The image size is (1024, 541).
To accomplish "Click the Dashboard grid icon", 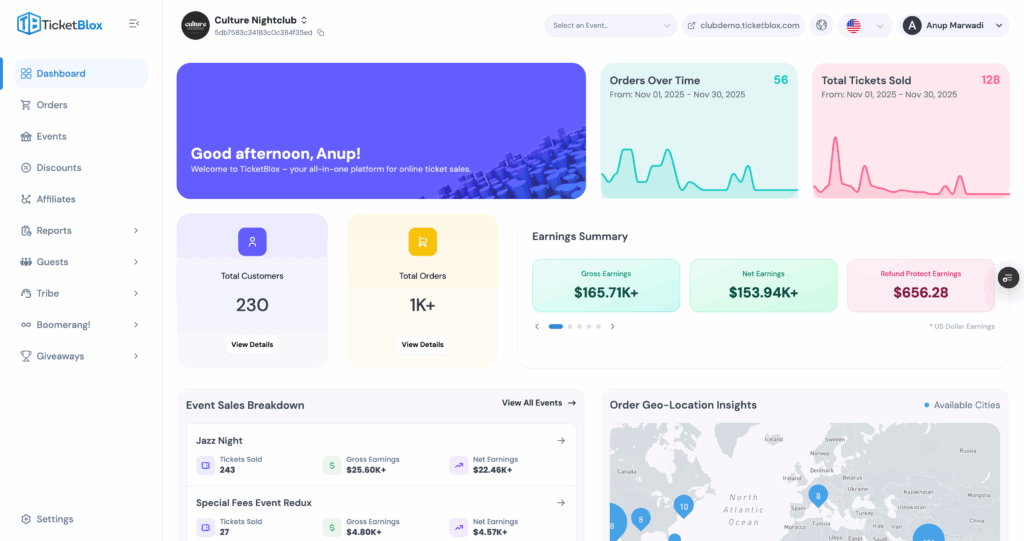I will [x=26, y=73].
